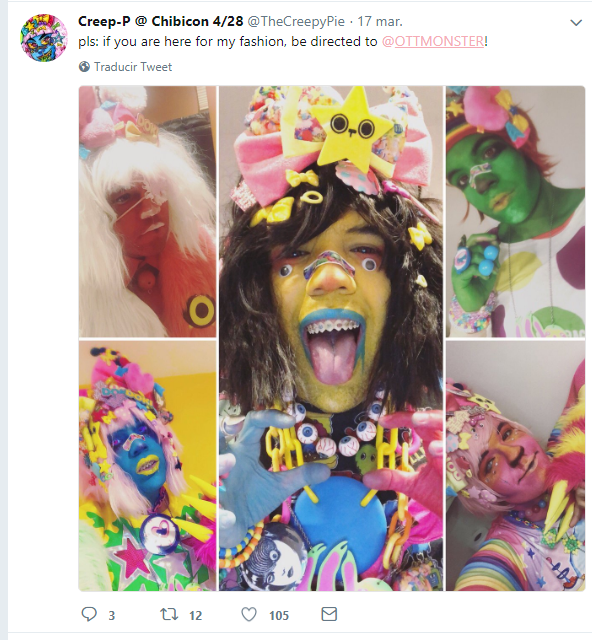Click the reply count 3
The height and width of the screenshot is (640, 592).
111,615
